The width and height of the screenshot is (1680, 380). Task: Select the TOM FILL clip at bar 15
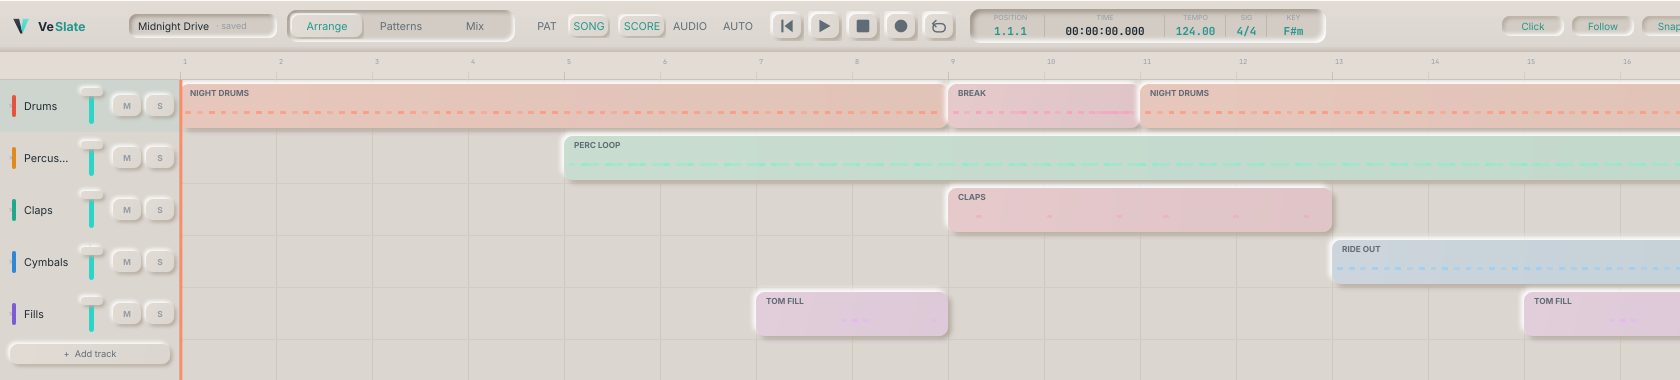click(x=1602, y=313)
